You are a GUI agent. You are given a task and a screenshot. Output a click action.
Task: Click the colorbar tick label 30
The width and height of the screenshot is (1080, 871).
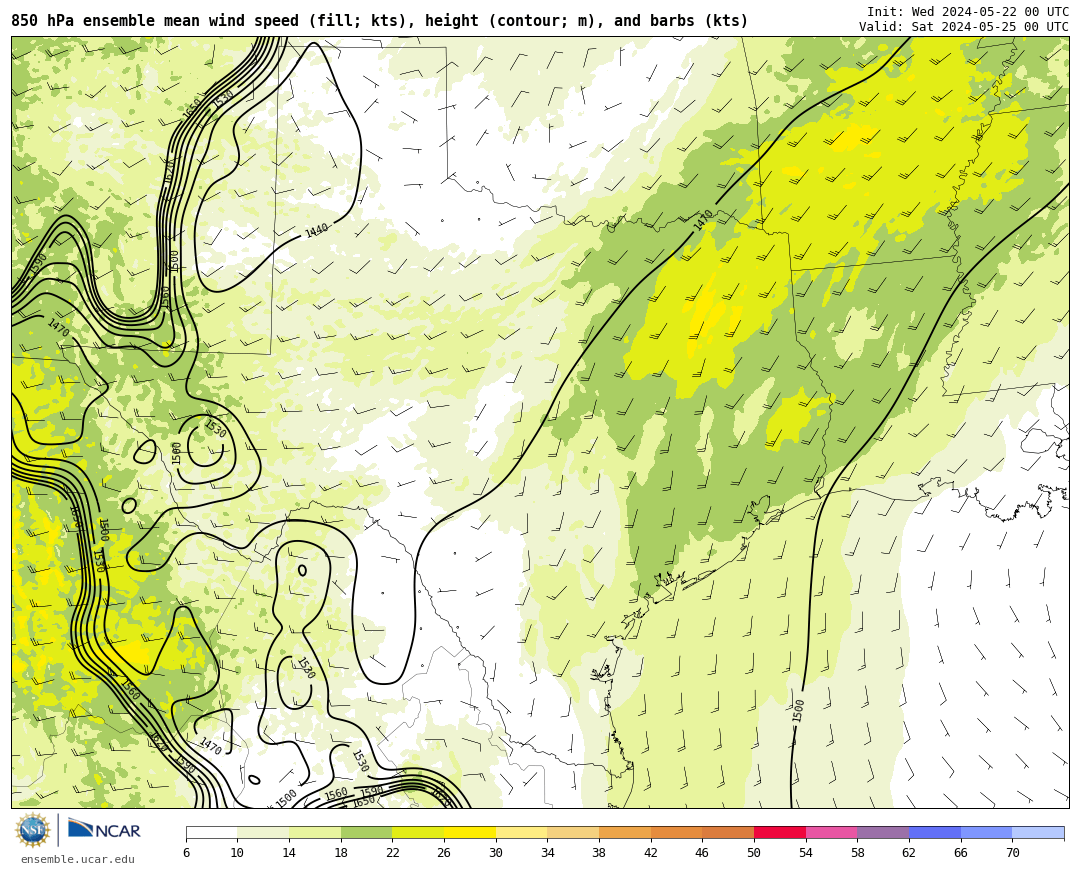(496, 853)
